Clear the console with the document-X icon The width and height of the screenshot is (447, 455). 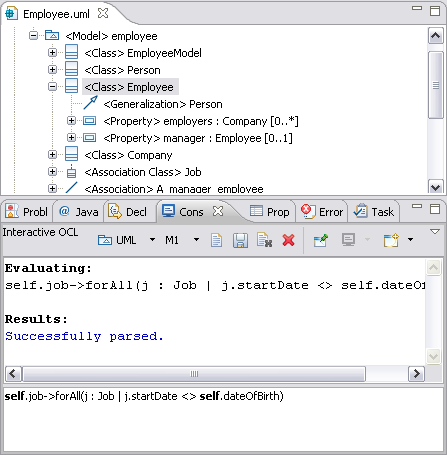(264, 240)
